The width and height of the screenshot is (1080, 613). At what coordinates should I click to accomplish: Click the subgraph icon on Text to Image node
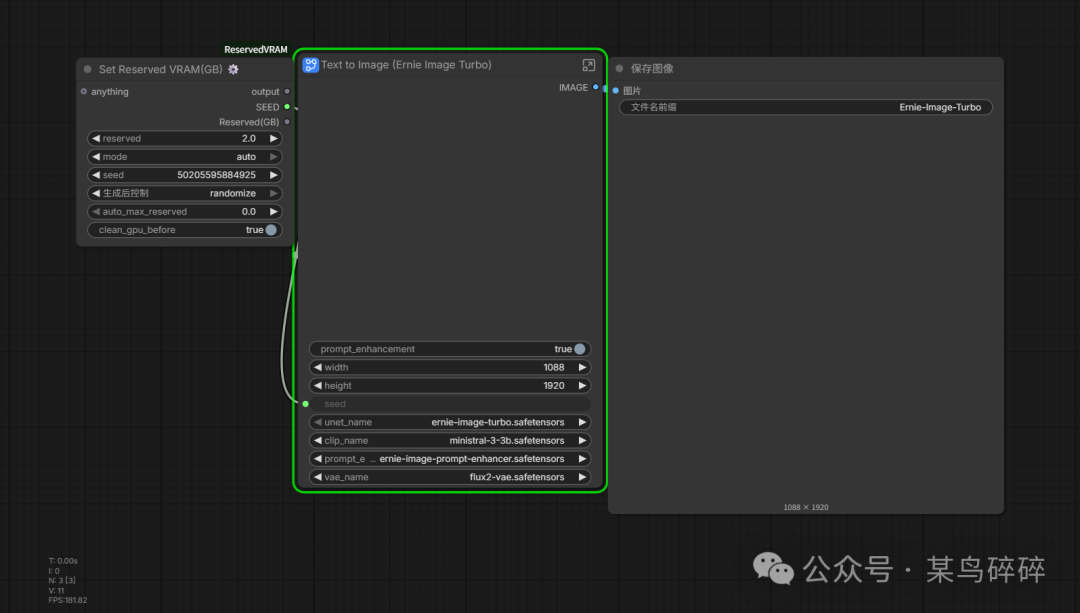pyautogui.click(x=311, y=65)
